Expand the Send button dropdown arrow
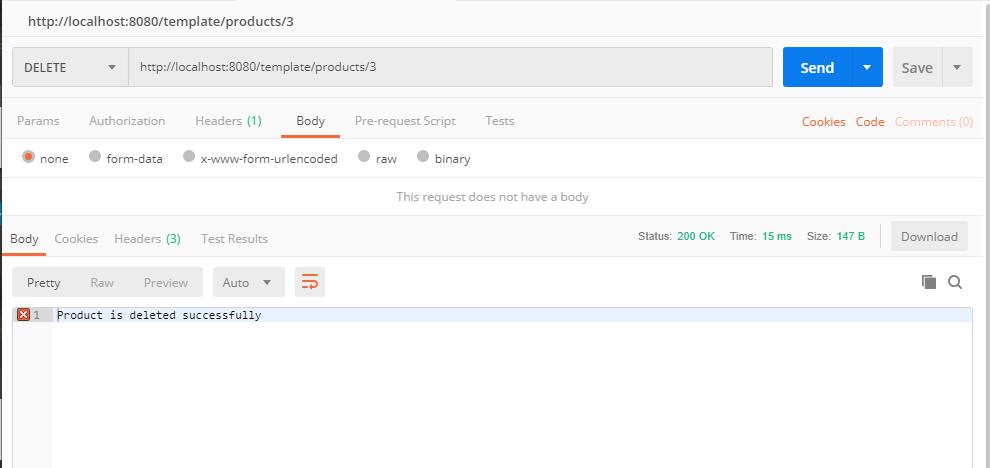 click(x=866, y=67)
